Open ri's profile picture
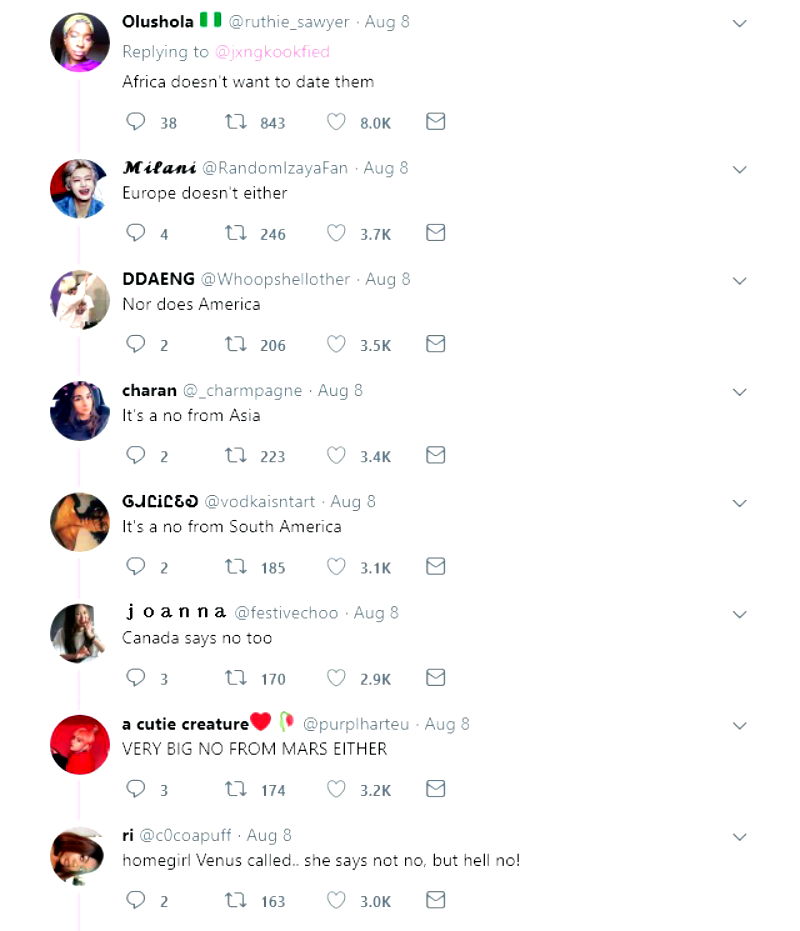Image resolution: width=800 pixels, height=931 pixels. [80, 855]
